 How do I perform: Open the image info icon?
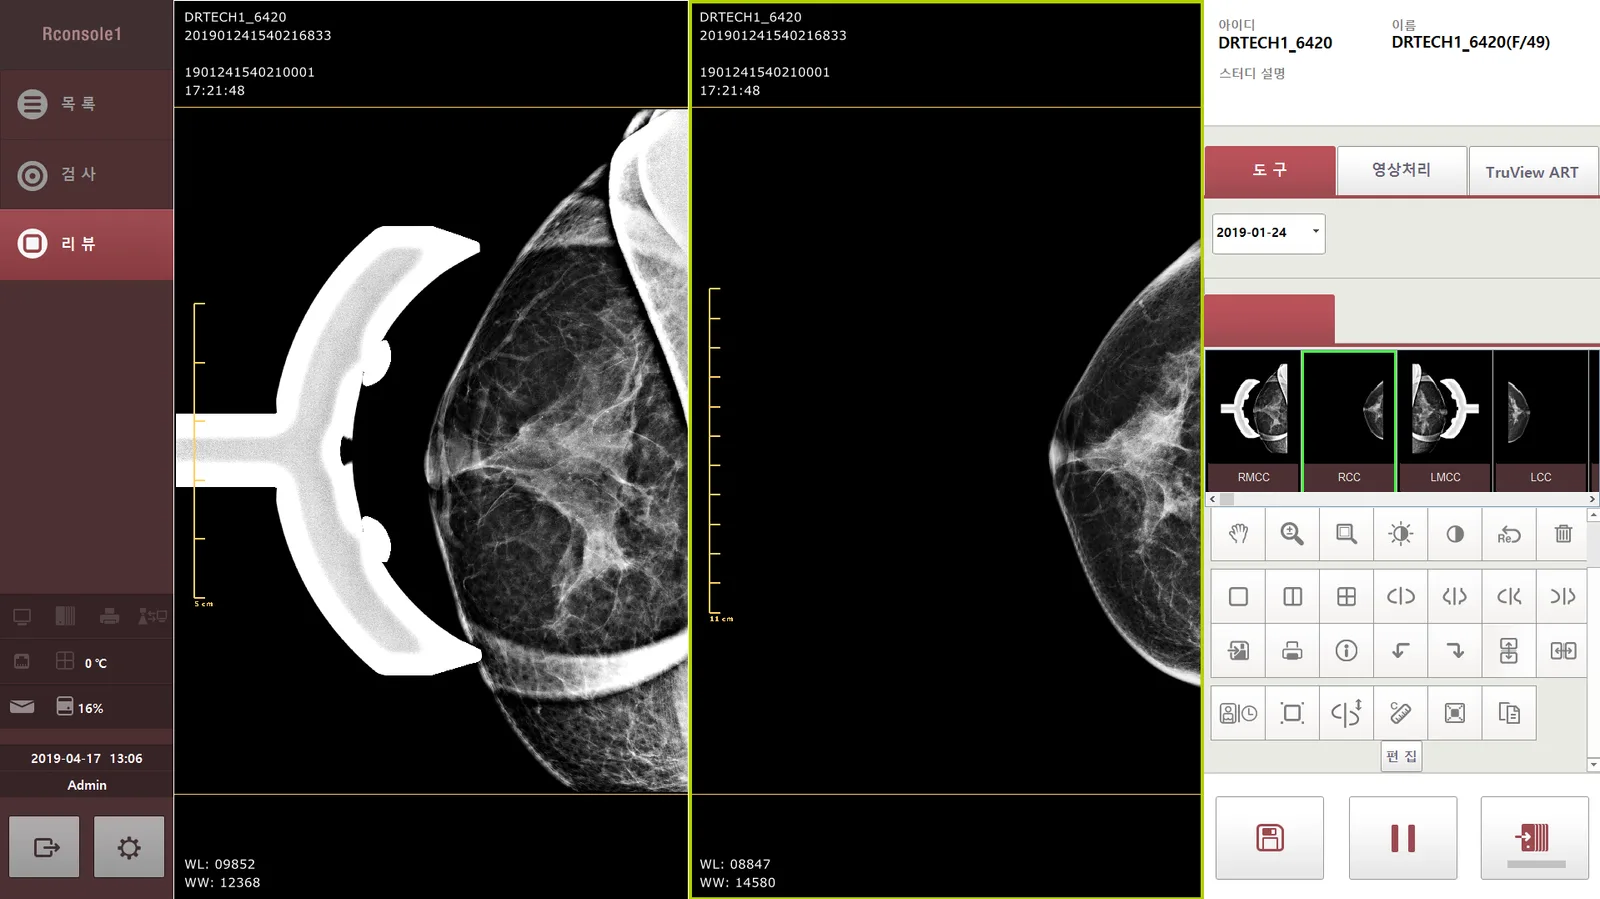tap(1346, 651)
